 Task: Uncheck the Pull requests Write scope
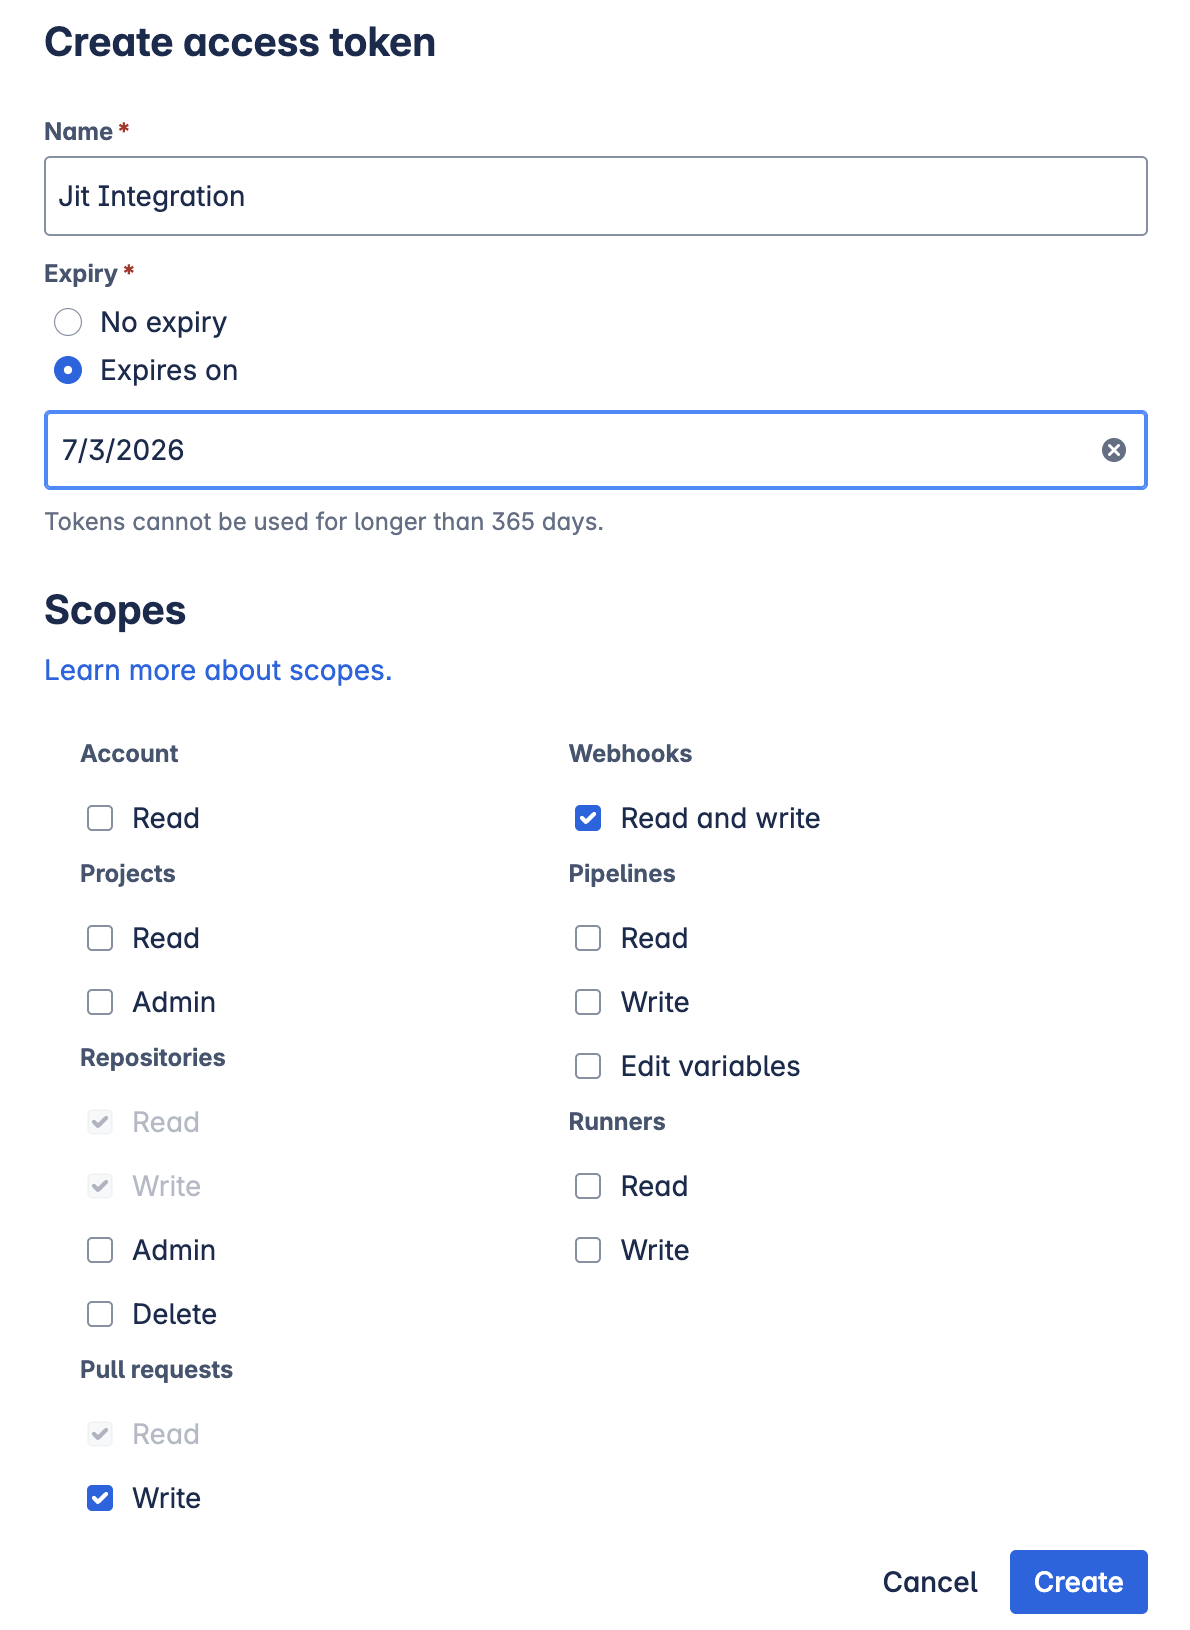[100, 1498]
